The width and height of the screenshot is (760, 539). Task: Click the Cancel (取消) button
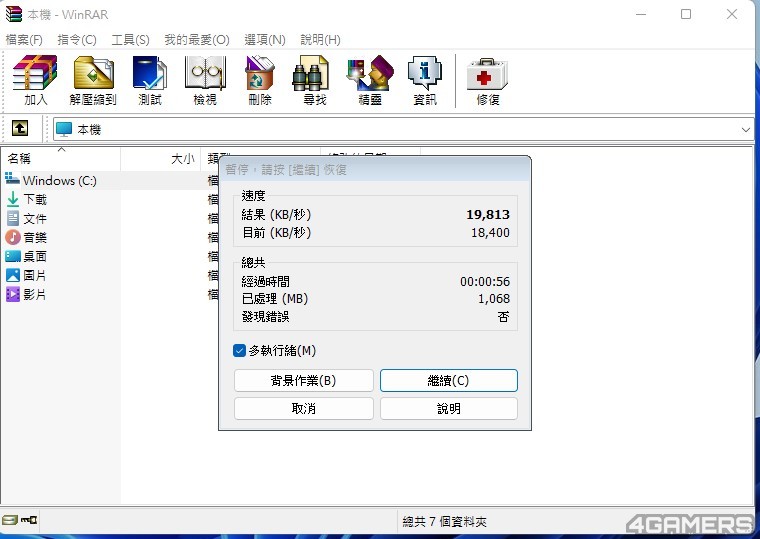(303, 409)
